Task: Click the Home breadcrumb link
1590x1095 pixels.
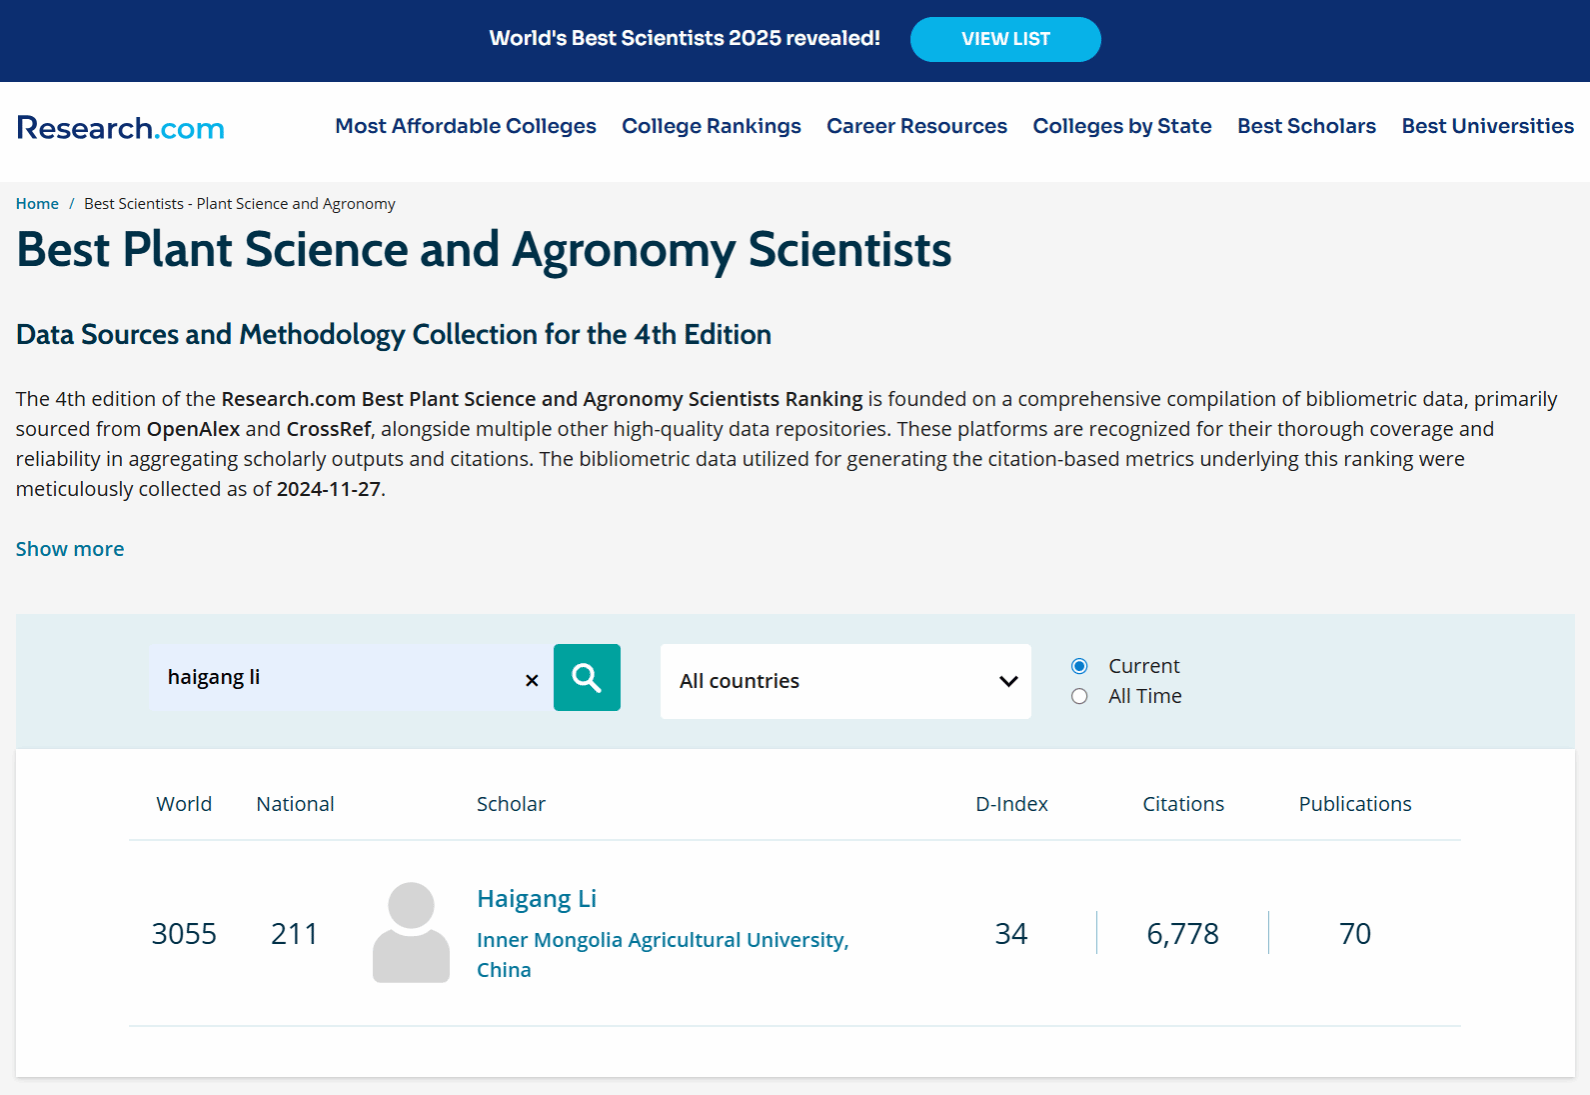Action: click(x=37, y=204)
